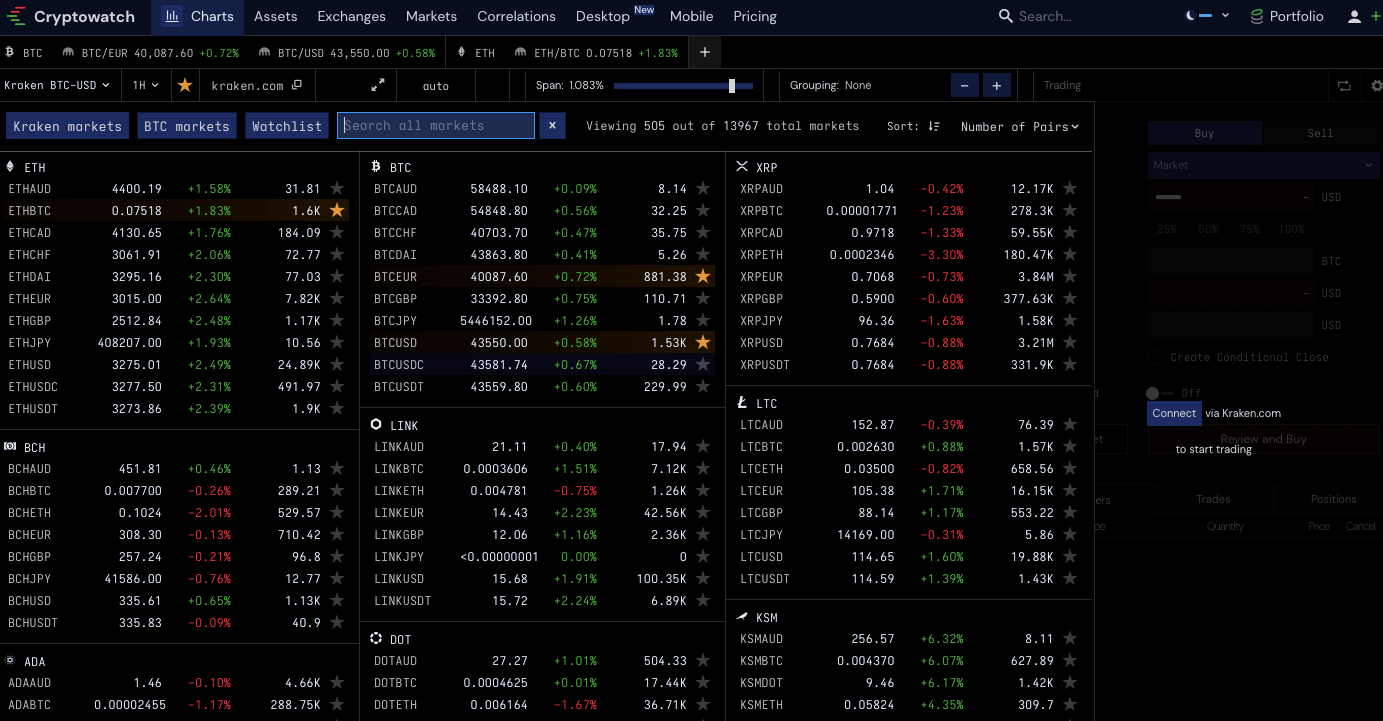Star the ETHAUD market
Screen dimensions: 1383x721
[x=337, y=188]
